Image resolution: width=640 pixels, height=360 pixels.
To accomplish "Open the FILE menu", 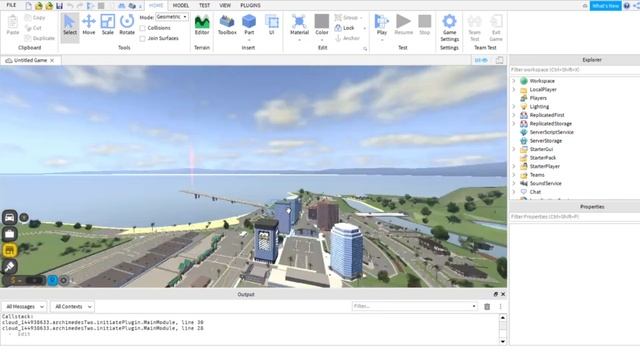I will 11,5.
